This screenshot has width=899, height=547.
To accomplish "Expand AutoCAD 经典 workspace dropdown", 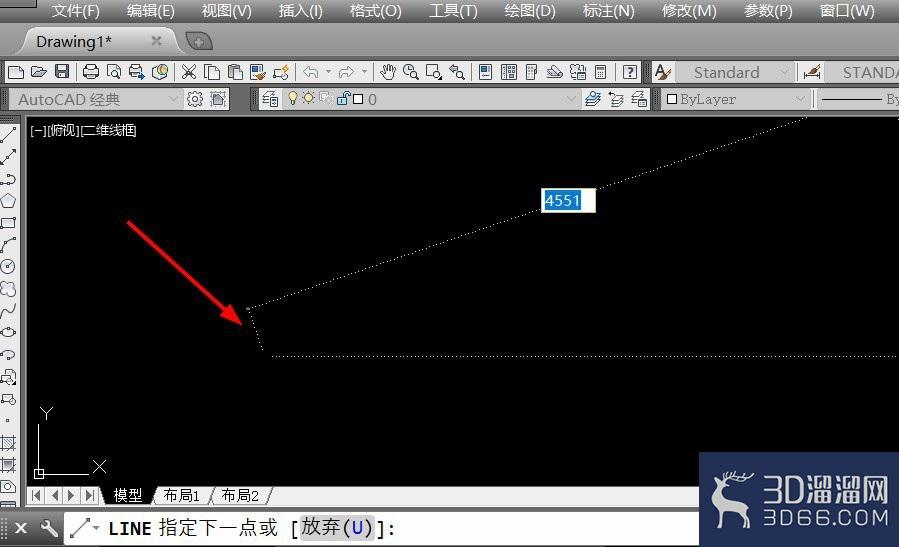I will 173,99.
